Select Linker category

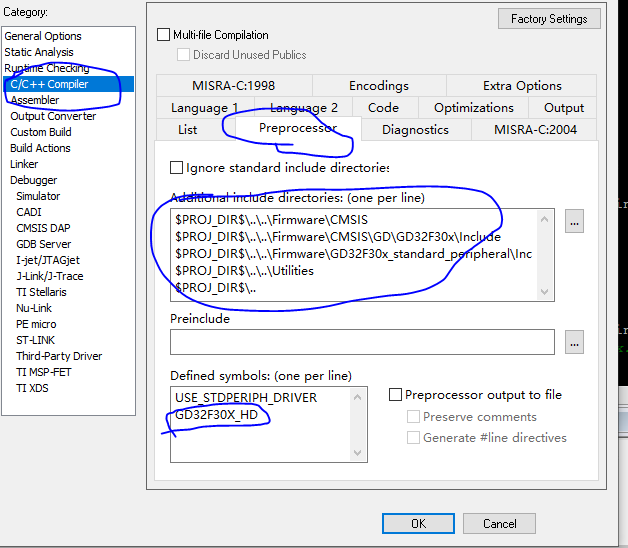pos(24,164)
